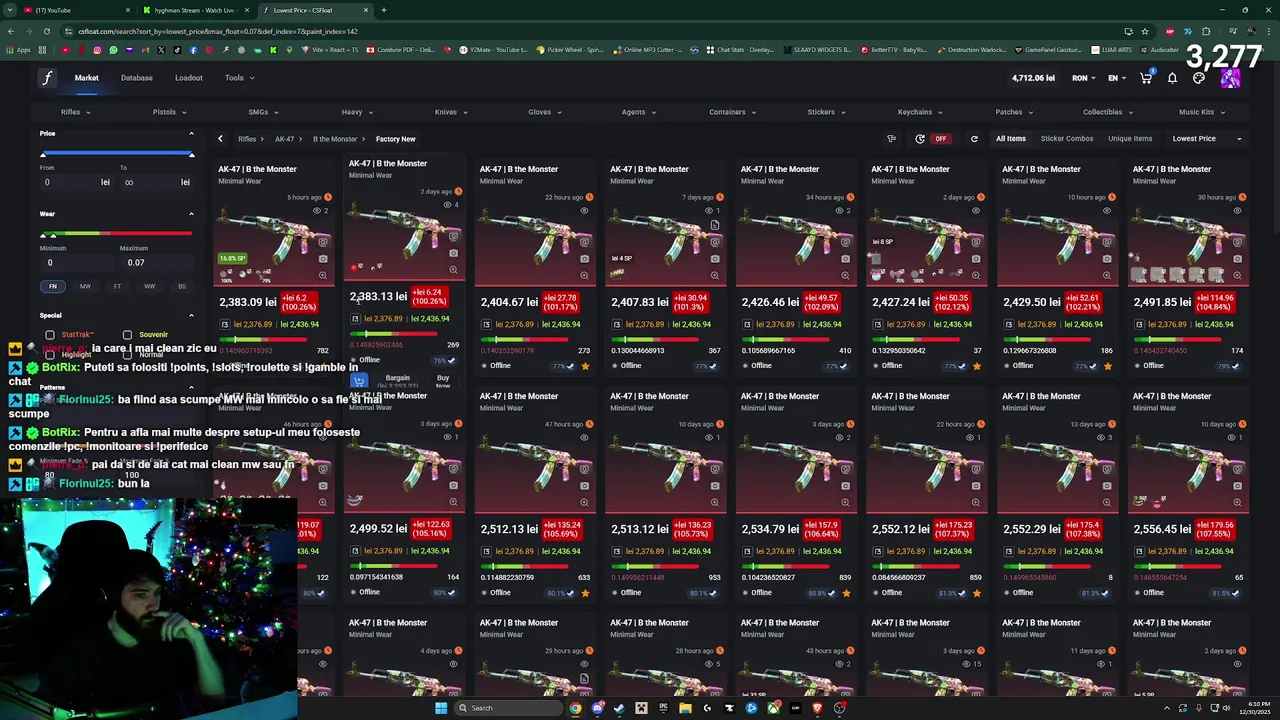
Task: Inspect in-game the 2,426.46 lei listing
Action: (x=845, y=242)
